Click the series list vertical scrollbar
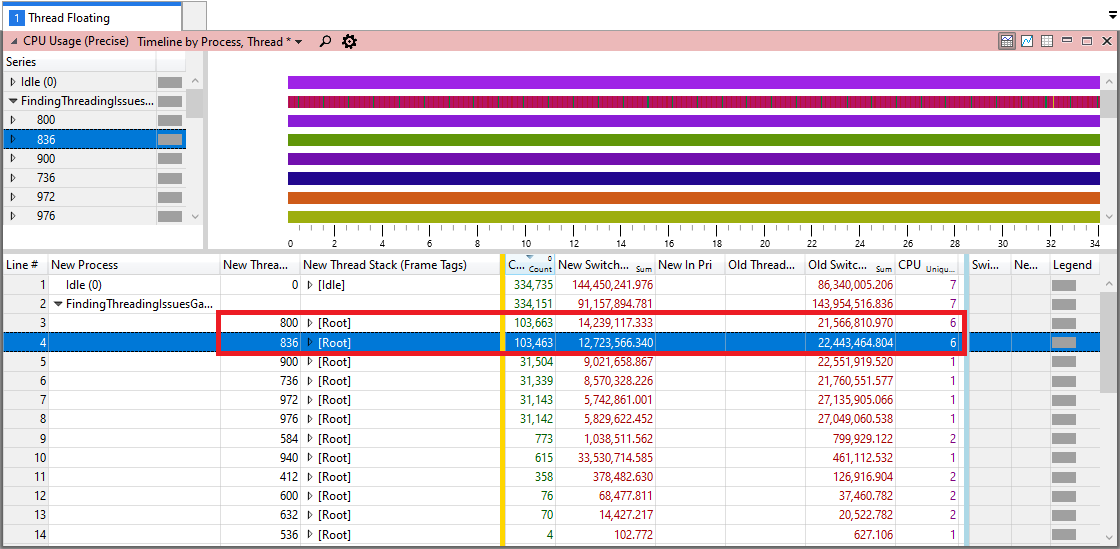Viewport: 1120px width, 549px height. pos(194,148)
